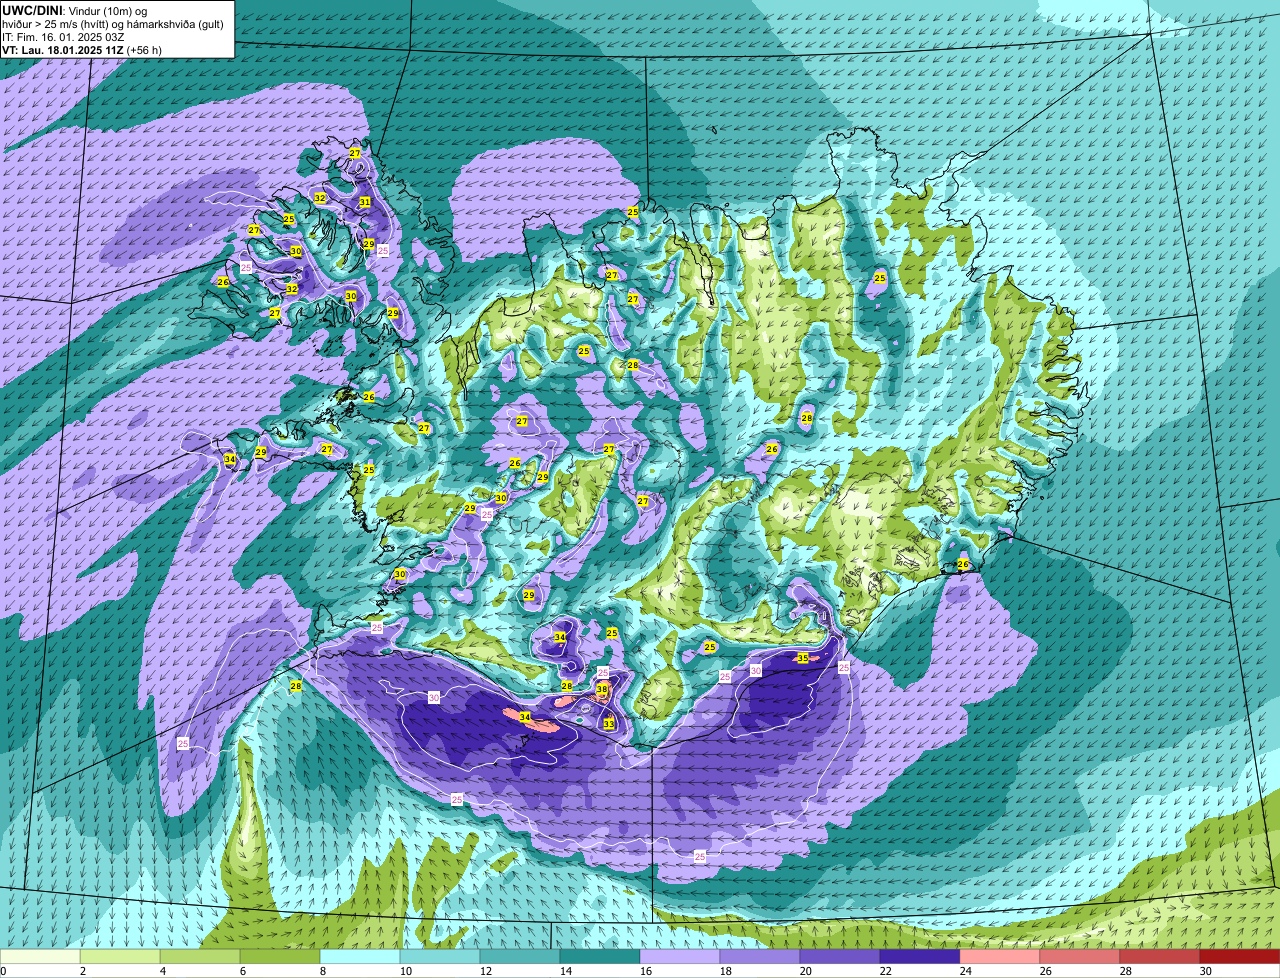Viewport: 1280px width, 978px height.
Task: Click the yellow '38' maximum gust marker
Action: [x=602, y=690]
